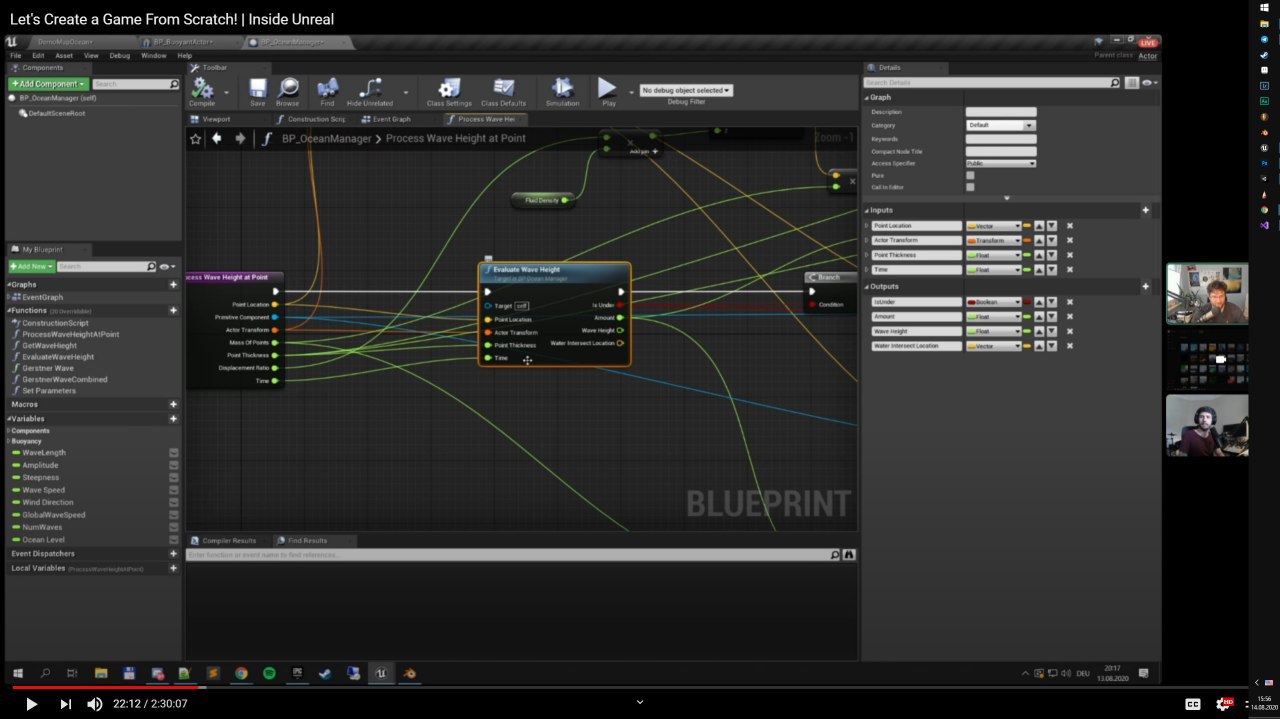The width and height of the screenshot is (1280, 719).
Task: Play the YouTube video
Action: tap(31, 704)
